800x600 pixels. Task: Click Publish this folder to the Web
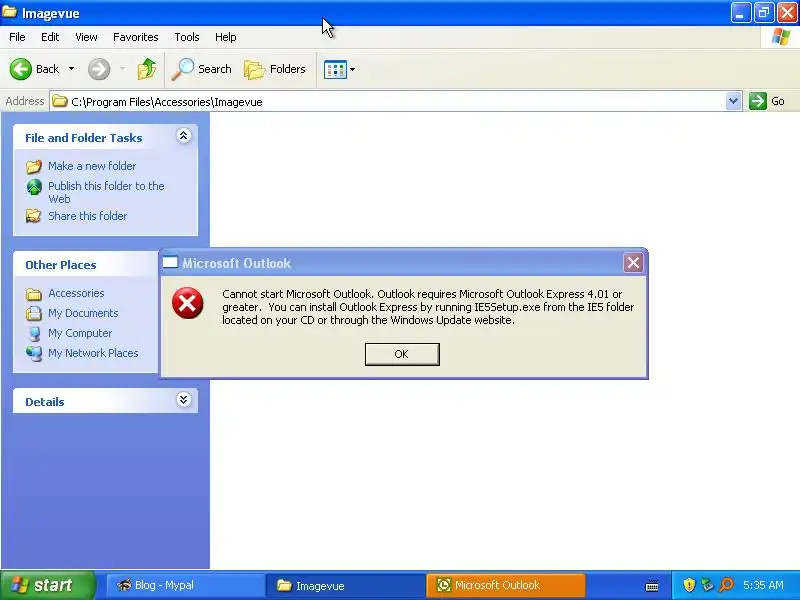106,192
